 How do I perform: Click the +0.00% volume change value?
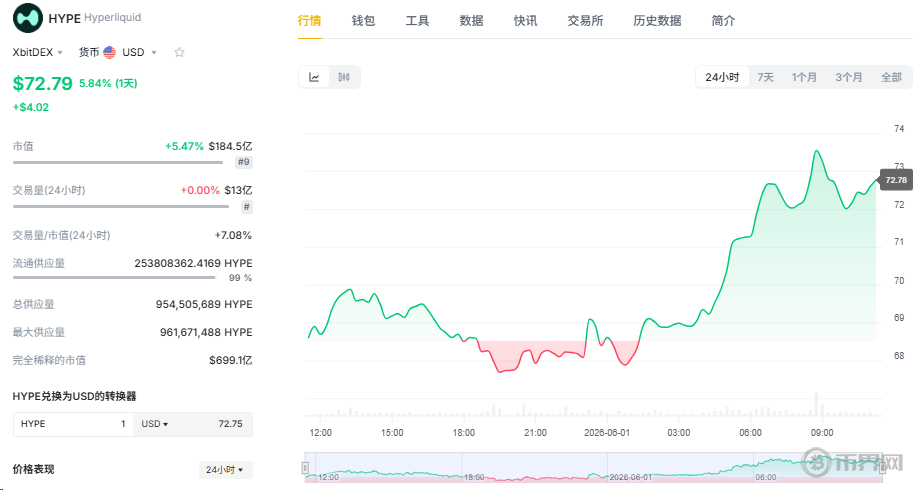(200, 191)
